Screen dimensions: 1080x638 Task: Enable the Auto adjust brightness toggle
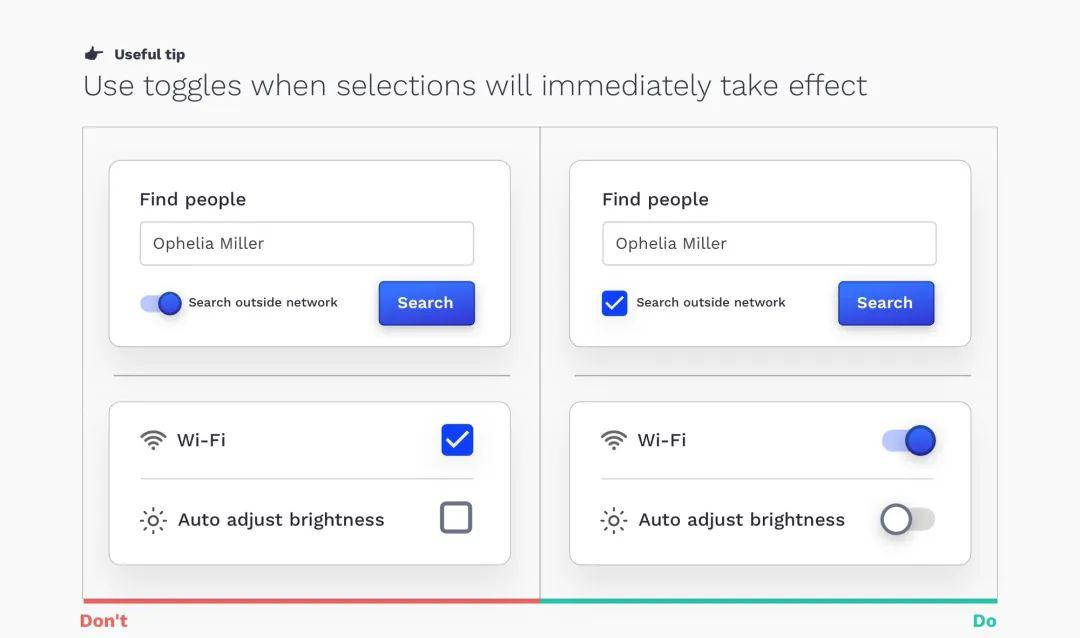click(908, 519)
